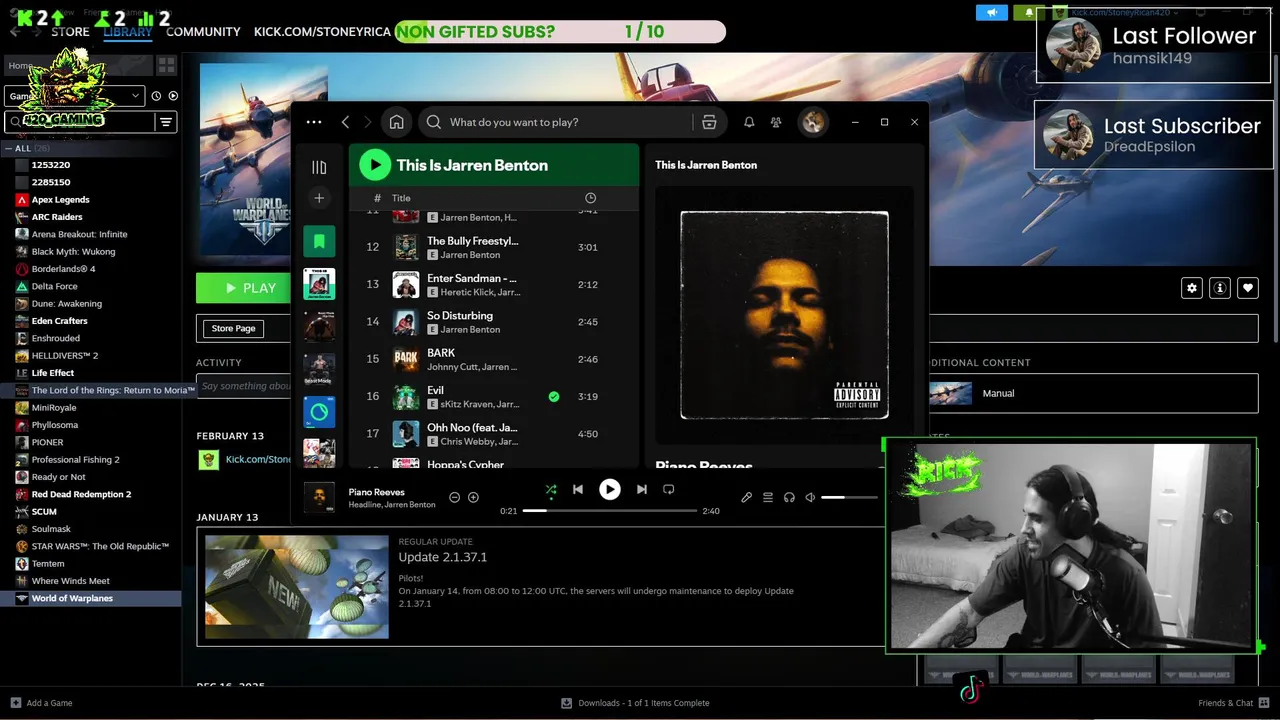Open the Games filter dropdown in Steam
The height and width of the screenshot is (720, 1280).
pos(75,96)
